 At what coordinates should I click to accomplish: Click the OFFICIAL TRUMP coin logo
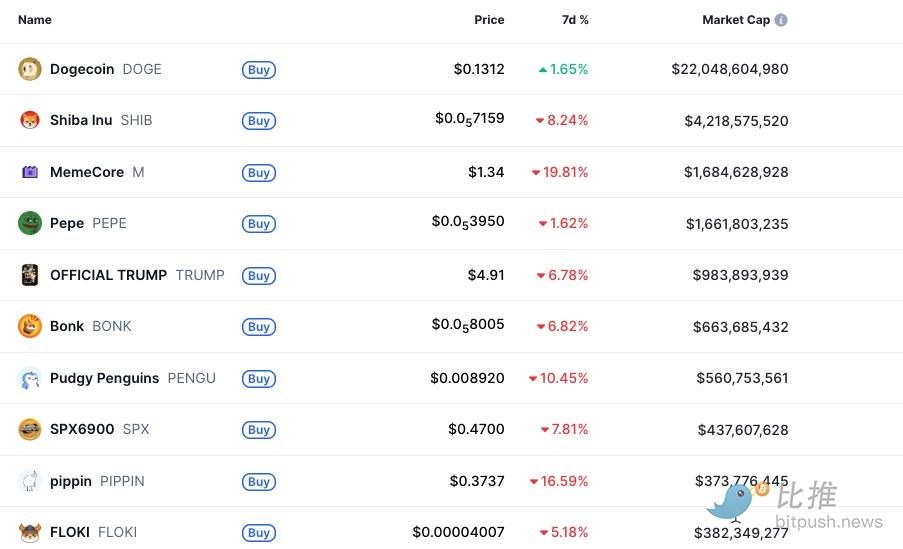click(30, 275)
